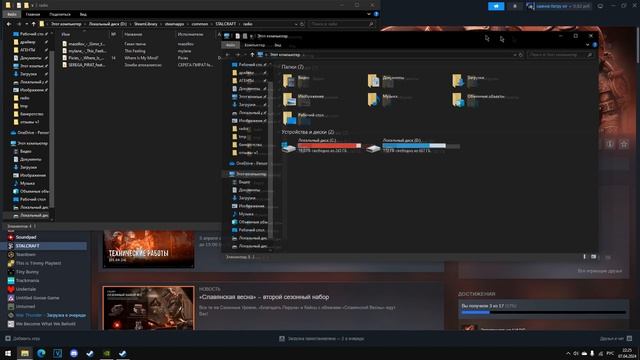
Task: Open help icon in Этот компьютер window
Action: [x=595, y=45]
